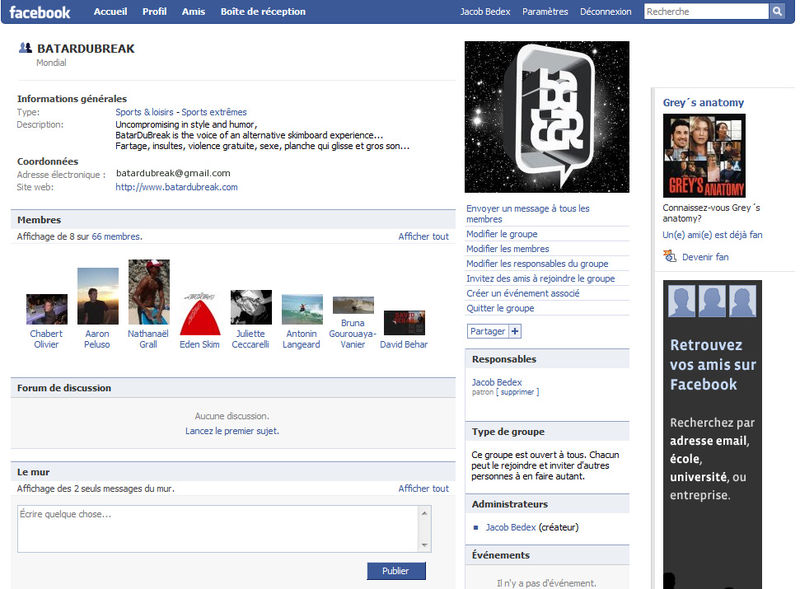
Task: Click the Publier button
Action: [x=396, y=571]
